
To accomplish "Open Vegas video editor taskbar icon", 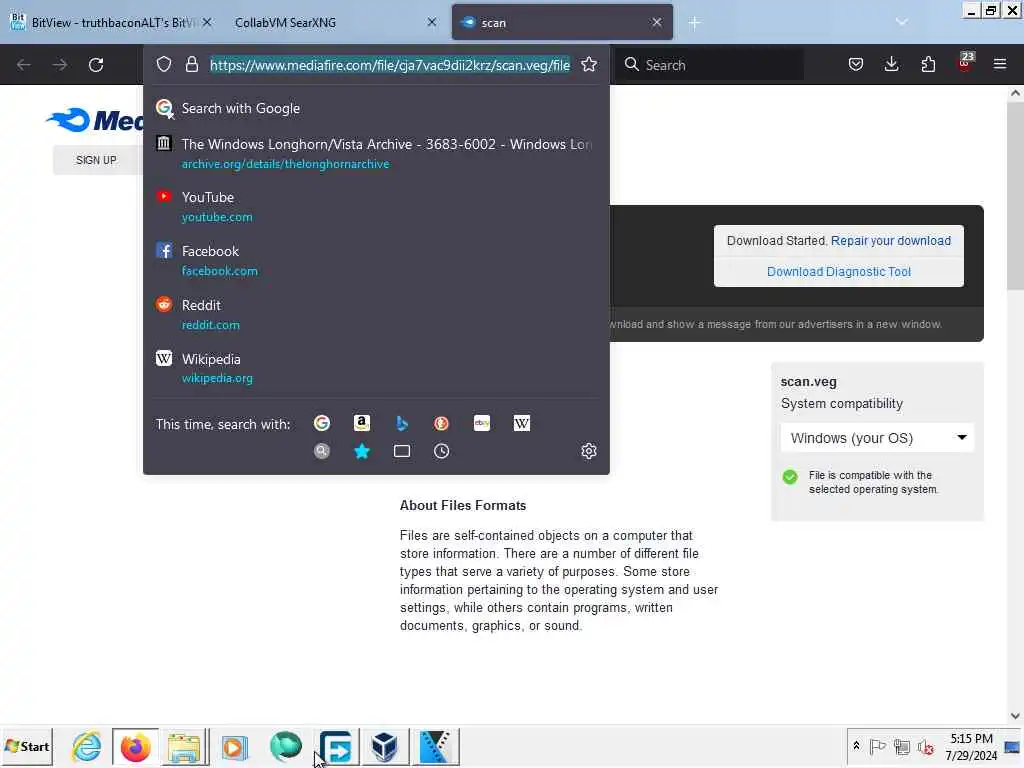I will pyautogui.click(x=435, y=746).
